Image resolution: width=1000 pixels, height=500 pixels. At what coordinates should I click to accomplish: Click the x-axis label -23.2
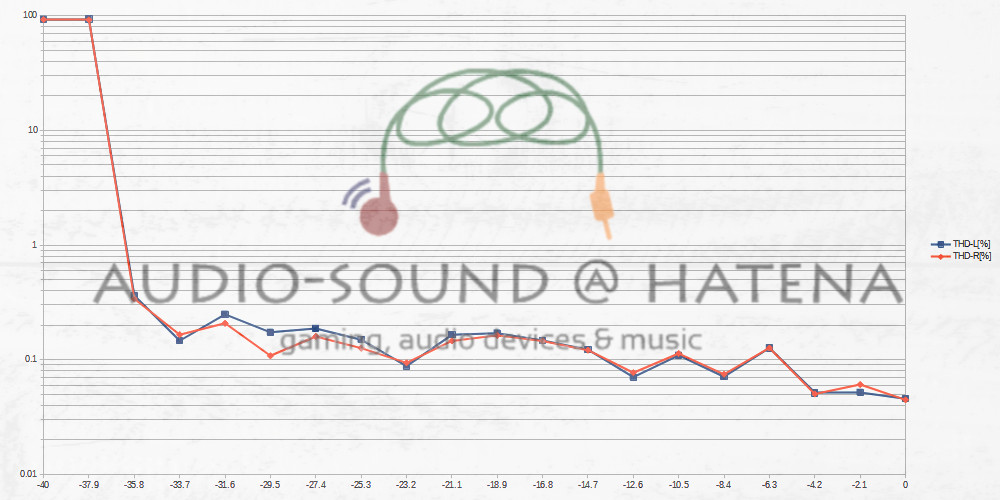[406, 485]
